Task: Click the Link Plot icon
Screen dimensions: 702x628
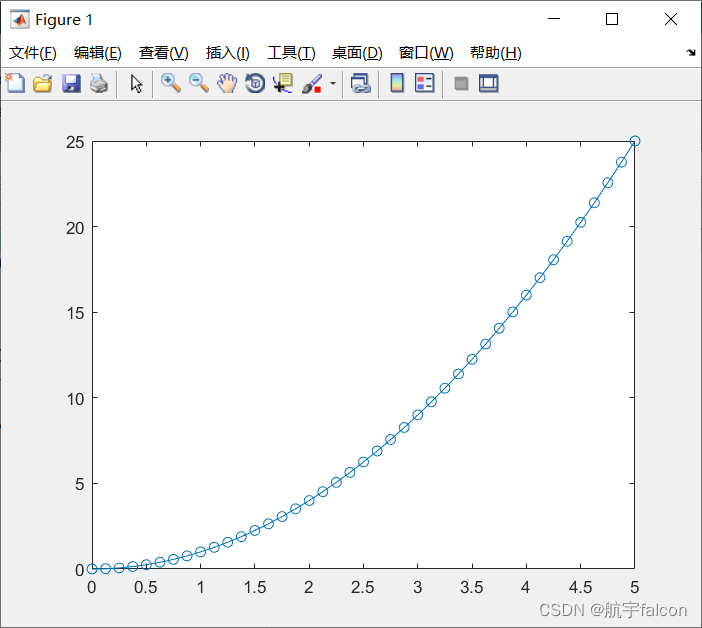Action: (x=361, y=84)
